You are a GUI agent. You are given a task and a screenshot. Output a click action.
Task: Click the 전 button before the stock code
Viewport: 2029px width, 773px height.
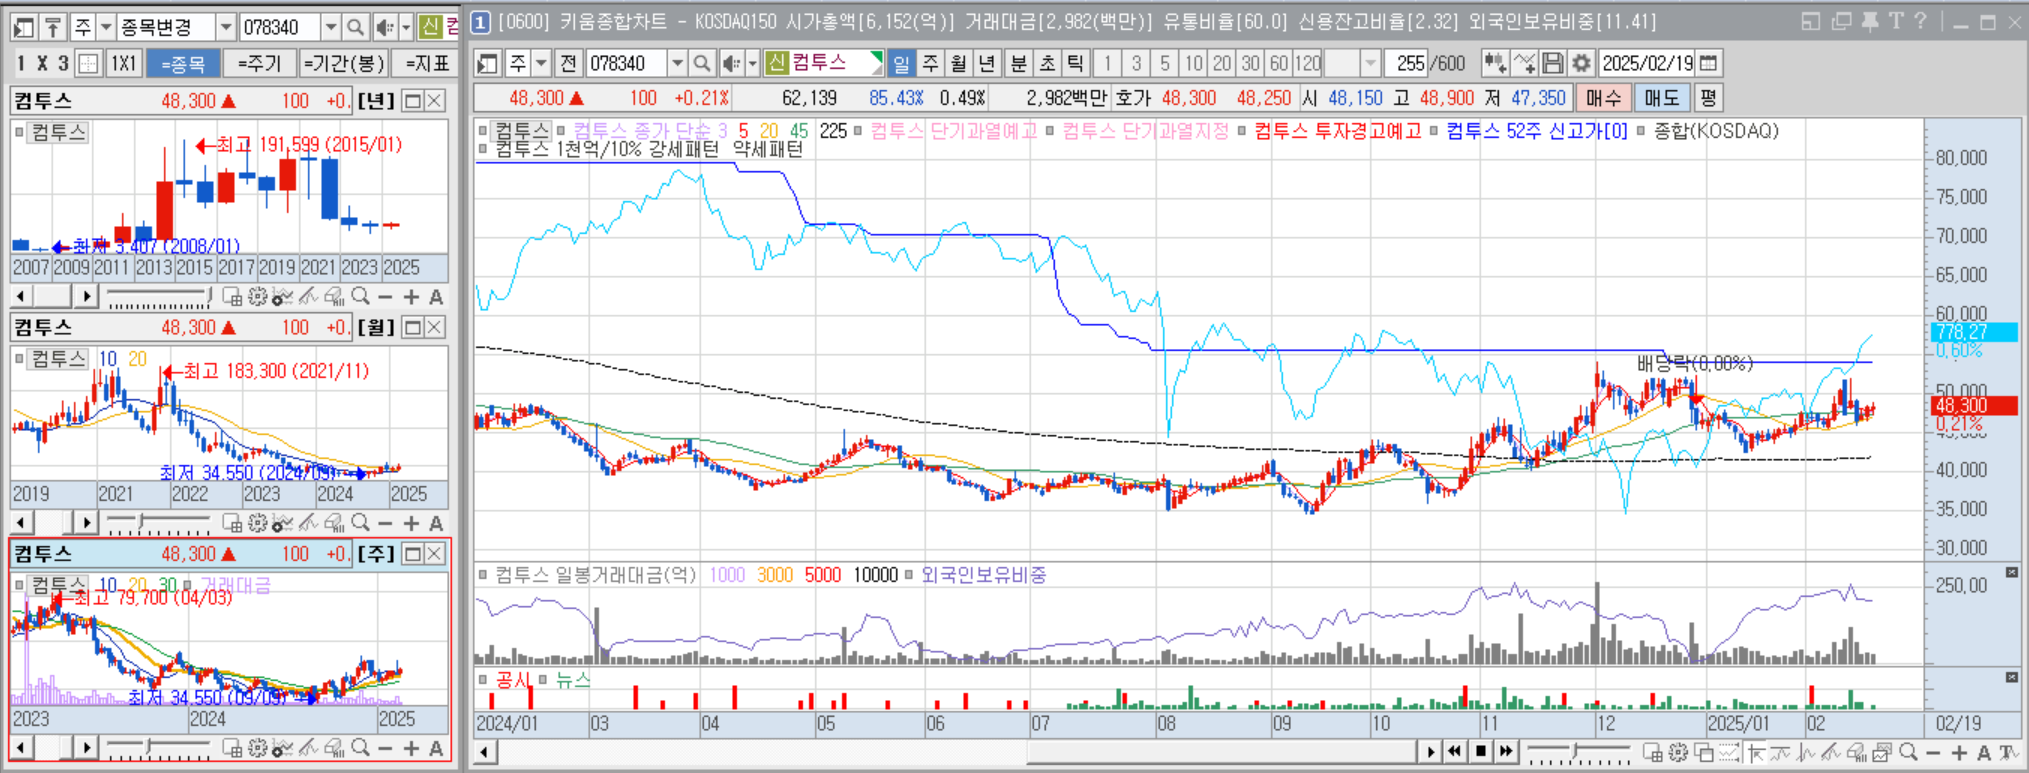point(568,63)
